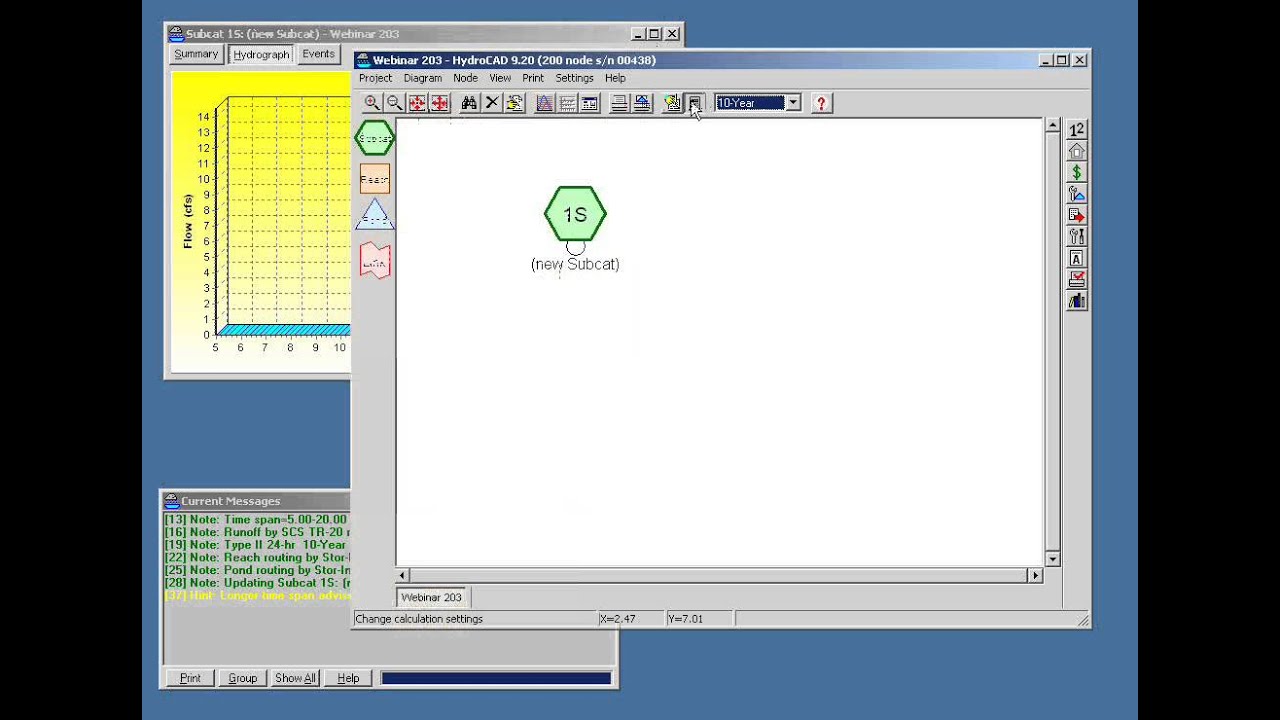Select the Webinar 203 diagram tab

(x=432, y=597)
